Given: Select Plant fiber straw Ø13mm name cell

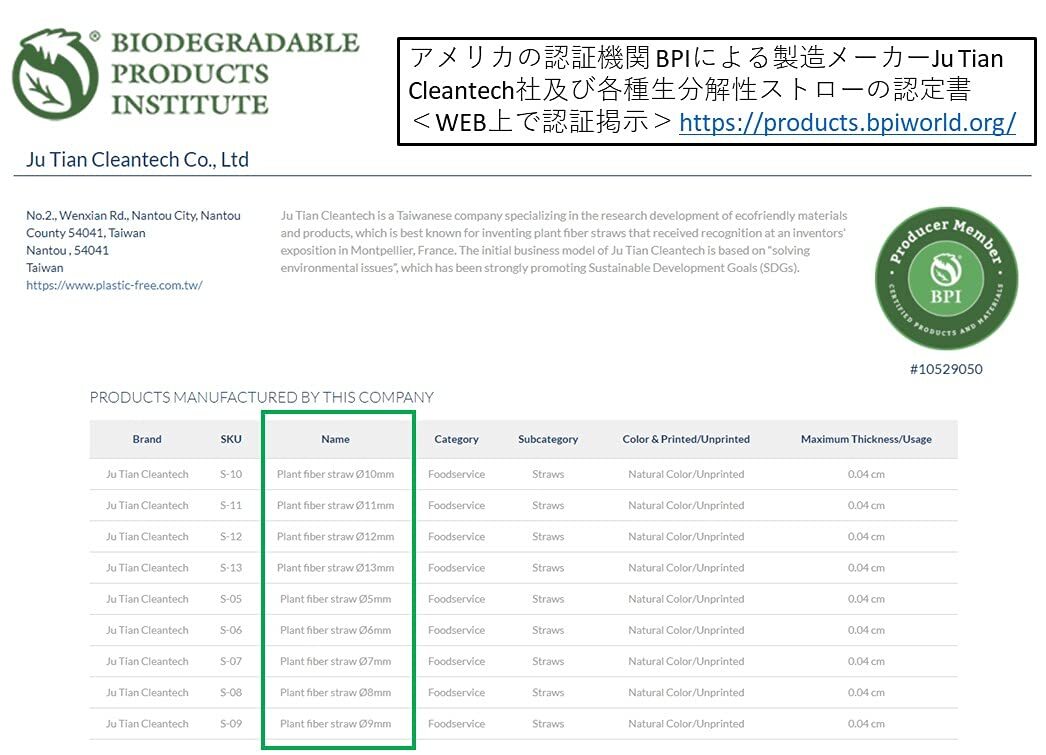Looking at the screenshot, I should 336,568.
